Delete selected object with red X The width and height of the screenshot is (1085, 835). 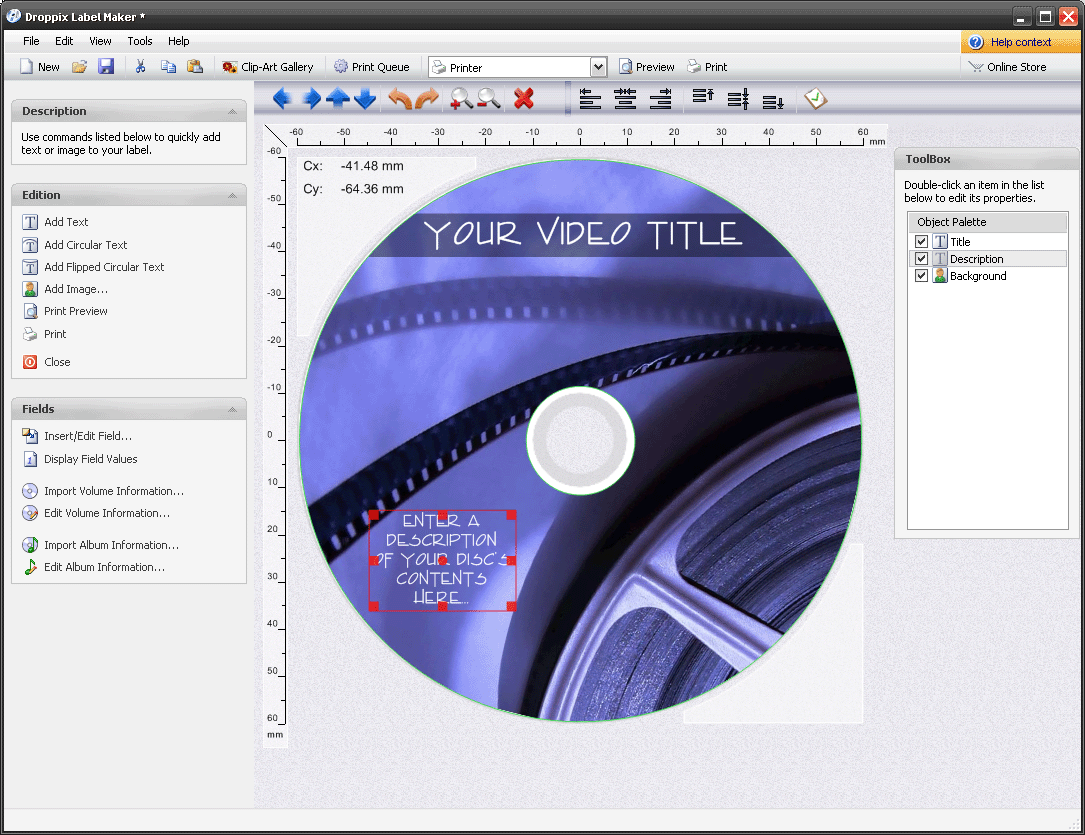click(524, 99)
